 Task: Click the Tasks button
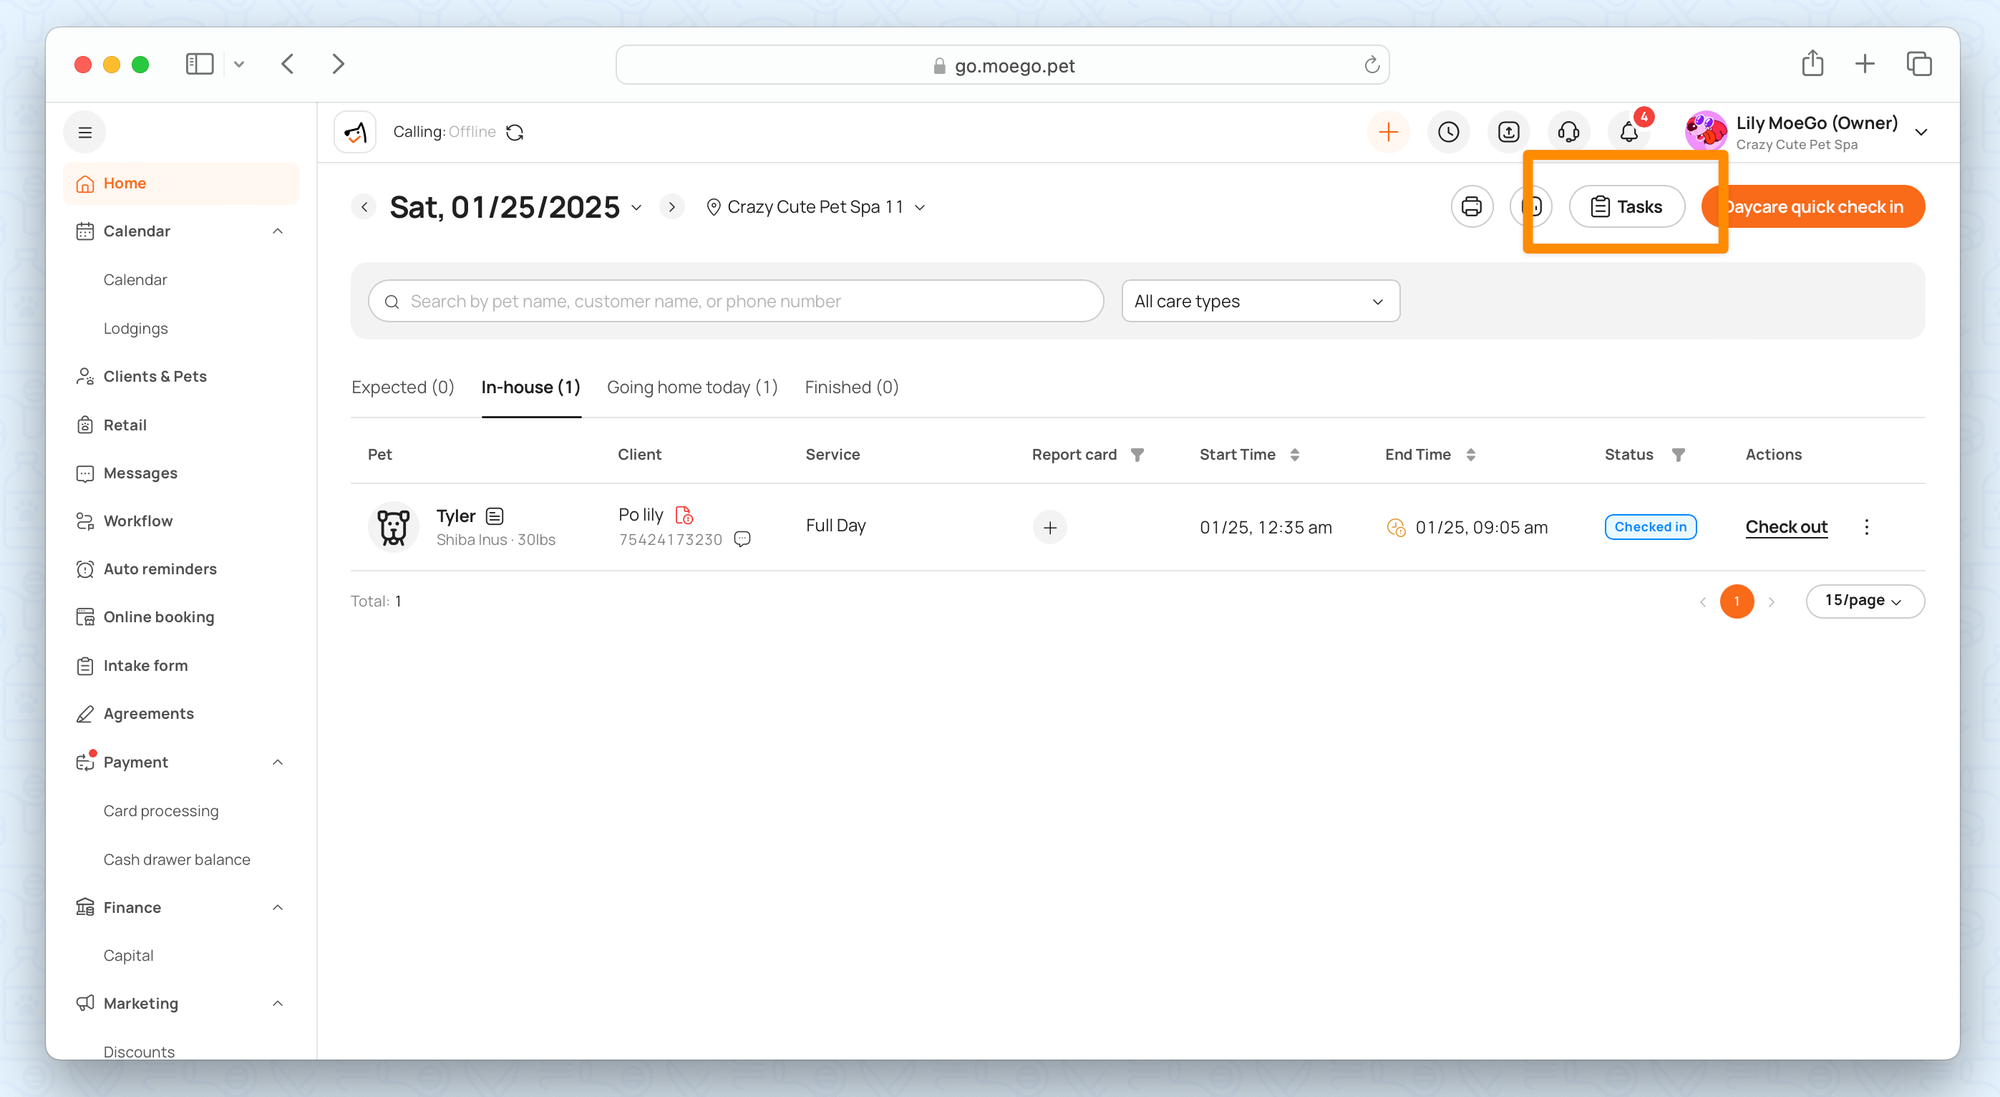1626,207
